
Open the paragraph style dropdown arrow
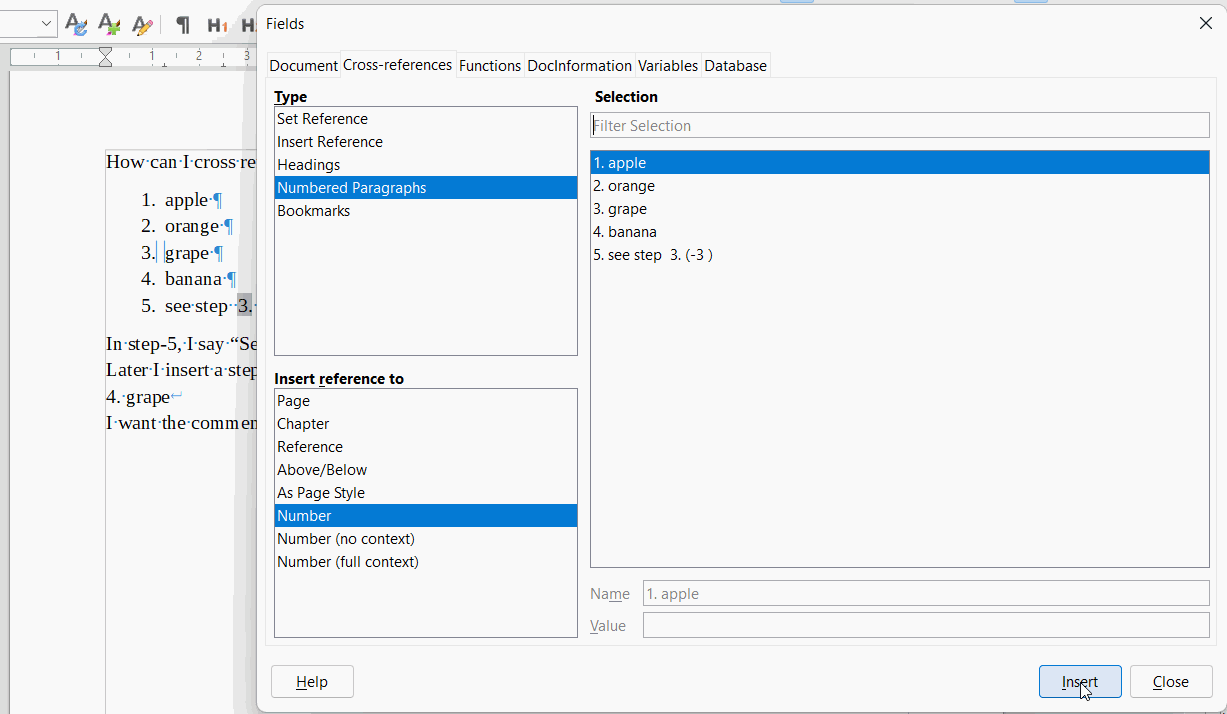(46, 24)
